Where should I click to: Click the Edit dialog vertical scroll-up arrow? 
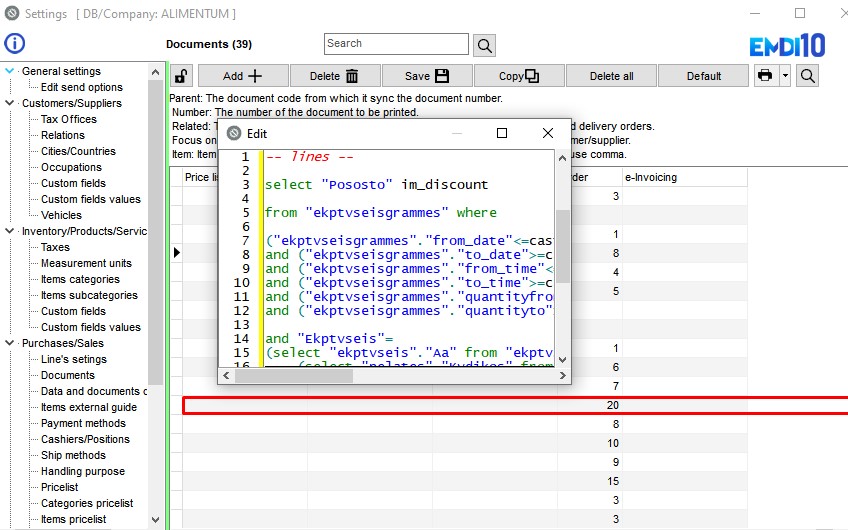click(x=562, y=158)
